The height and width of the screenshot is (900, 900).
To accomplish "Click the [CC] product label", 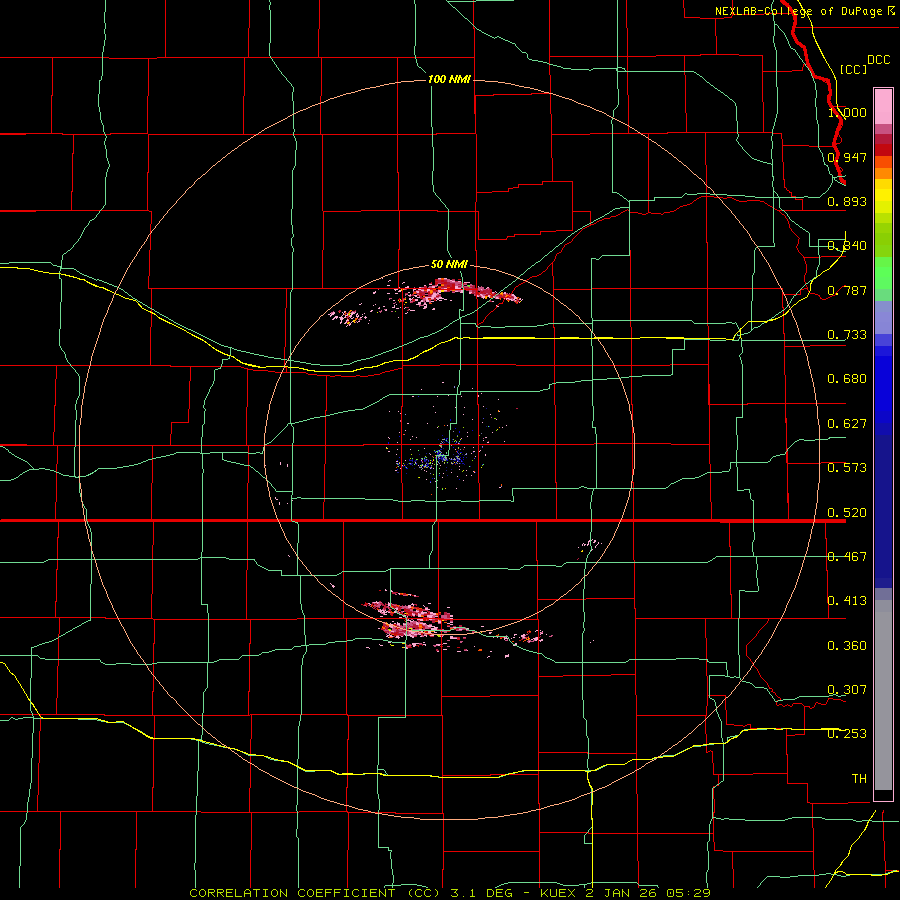I will 853,69.
